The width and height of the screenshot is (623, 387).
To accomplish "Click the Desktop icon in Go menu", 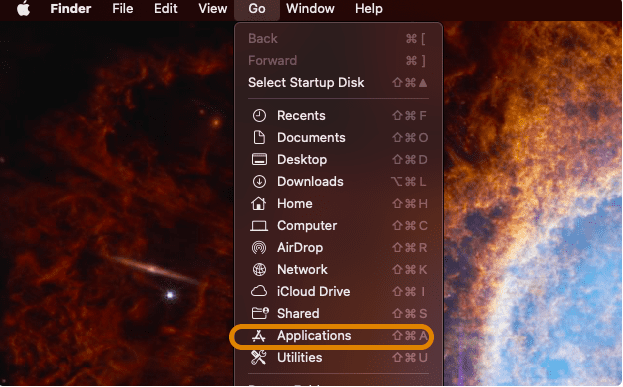I will point(259,159).
